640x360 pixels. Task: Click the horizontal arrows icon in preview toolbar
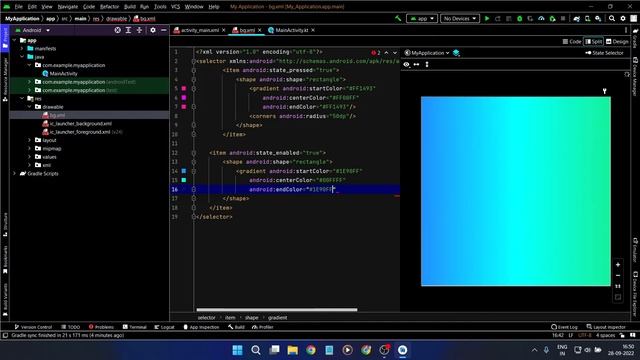(416, 64)
